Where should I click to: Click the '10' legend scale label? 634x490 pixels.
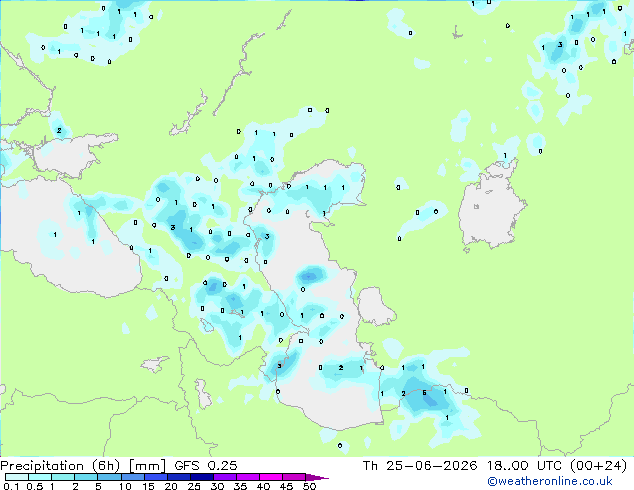click(x=125, y=486)
